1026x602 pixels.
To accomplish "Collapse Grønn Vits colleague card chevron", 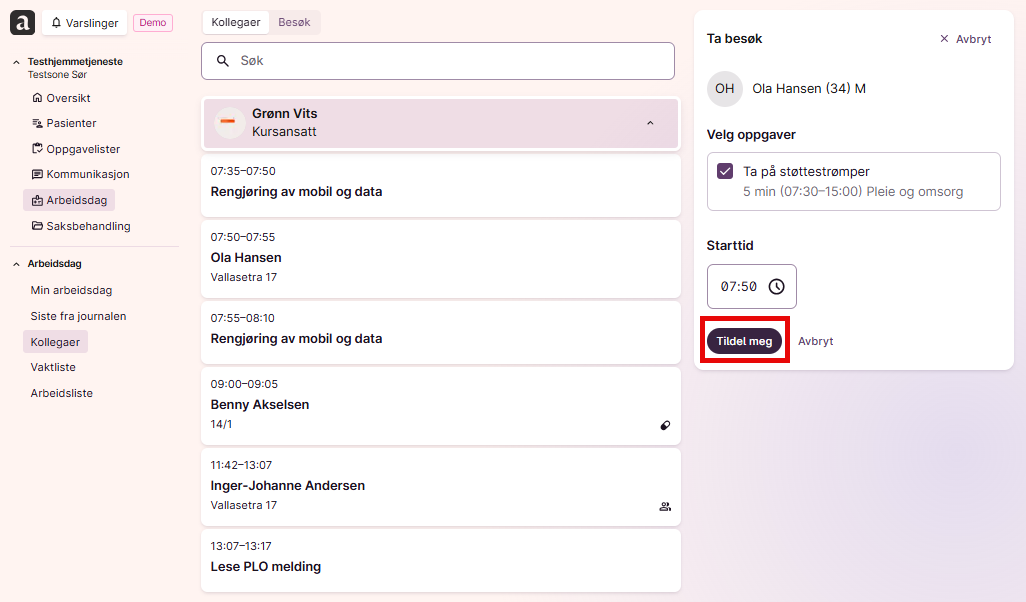I will coord(650,123).
